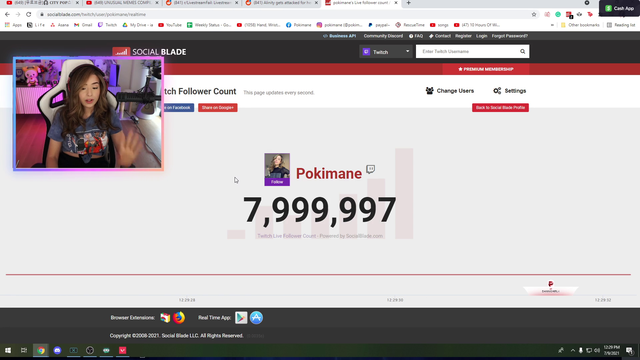
Task: Click Back to Social Blade Profile button
Action: coord(500,107)
